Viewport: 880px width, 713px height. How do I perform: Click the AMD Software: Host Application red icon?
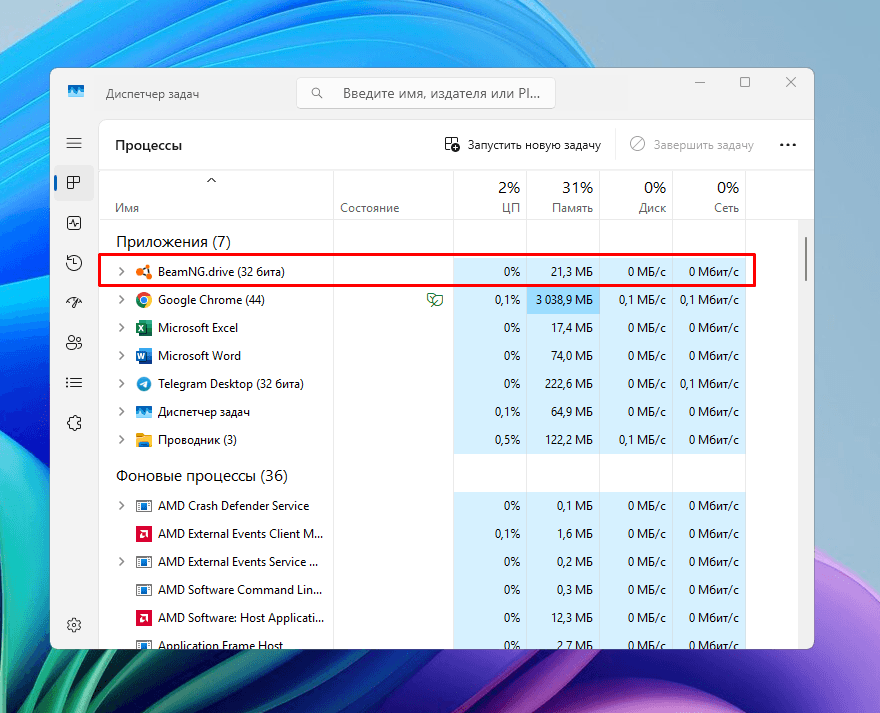click(144, 618)
